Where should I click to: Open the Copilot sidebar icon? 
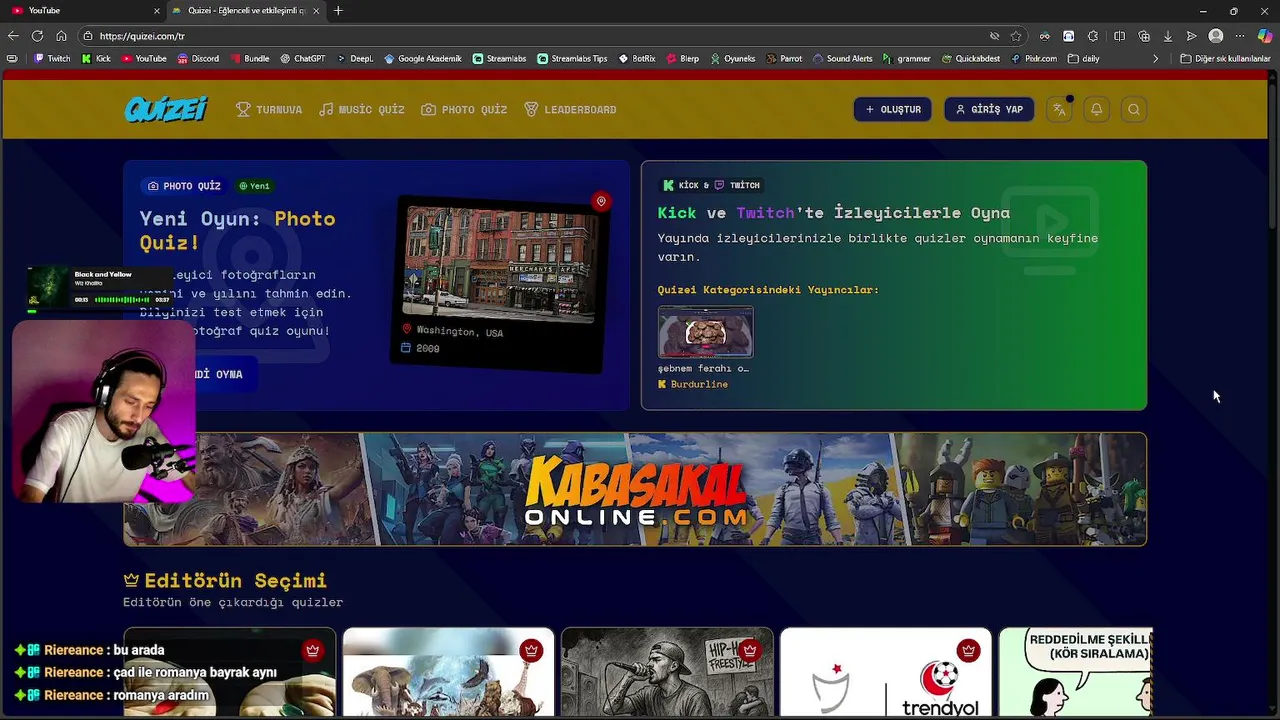click(x=1265, y=36)
